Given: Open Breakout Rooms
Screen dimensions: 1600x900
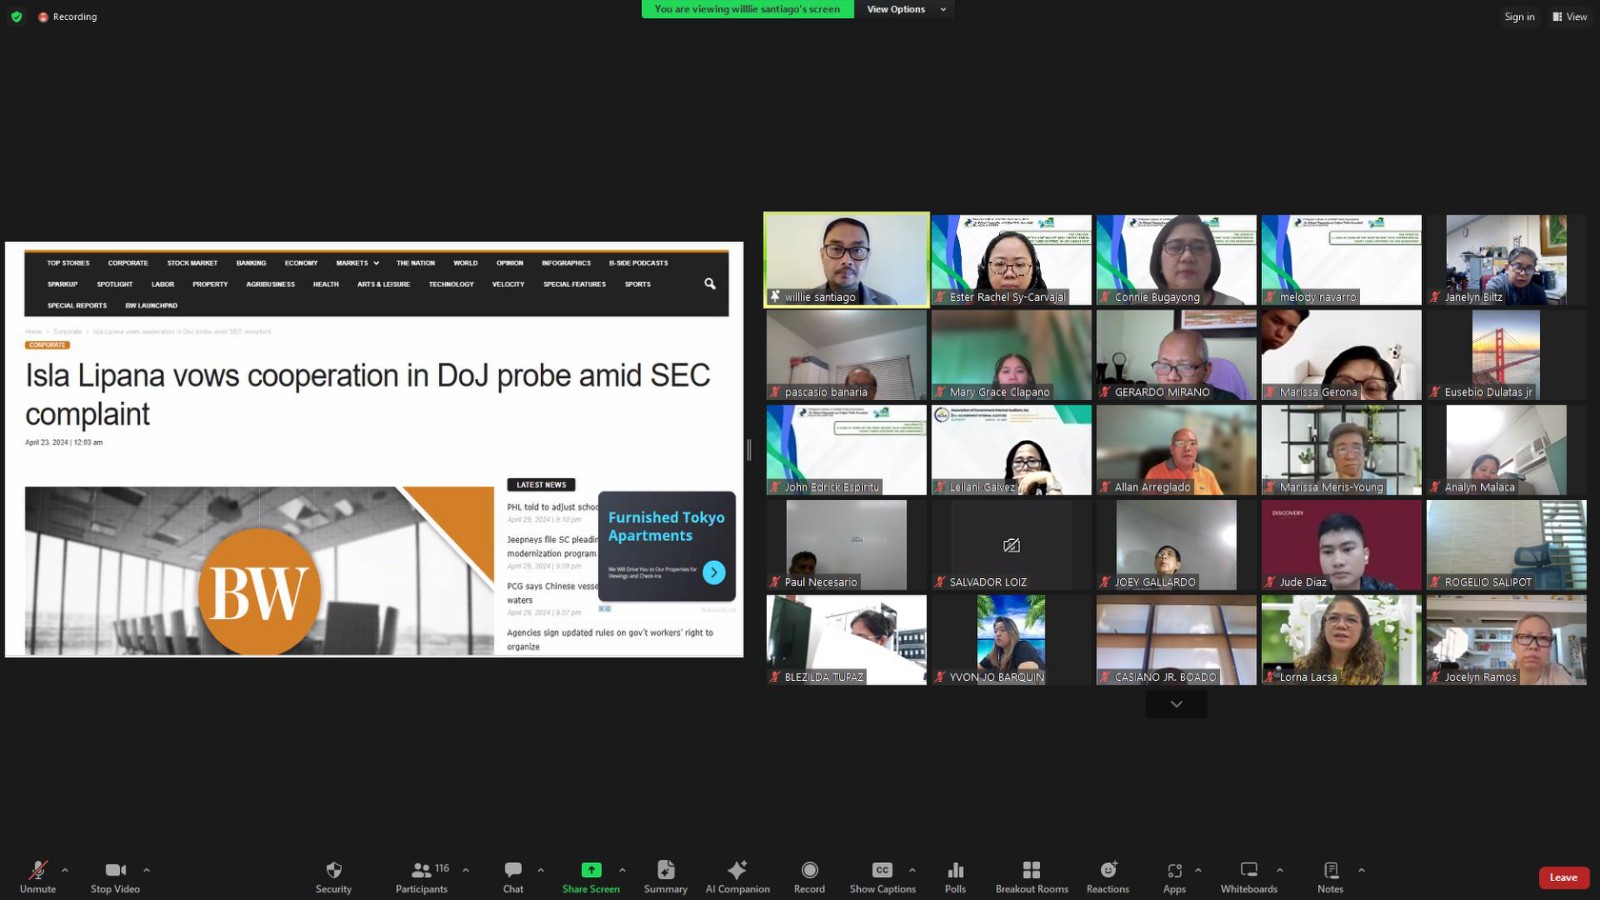Looking at the screenshot, I should (1032, 876).
